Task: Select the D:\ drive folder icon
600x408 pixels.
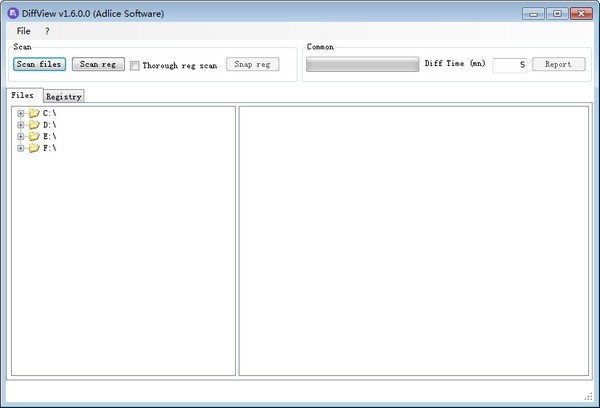Action: [x=34, y=125]
